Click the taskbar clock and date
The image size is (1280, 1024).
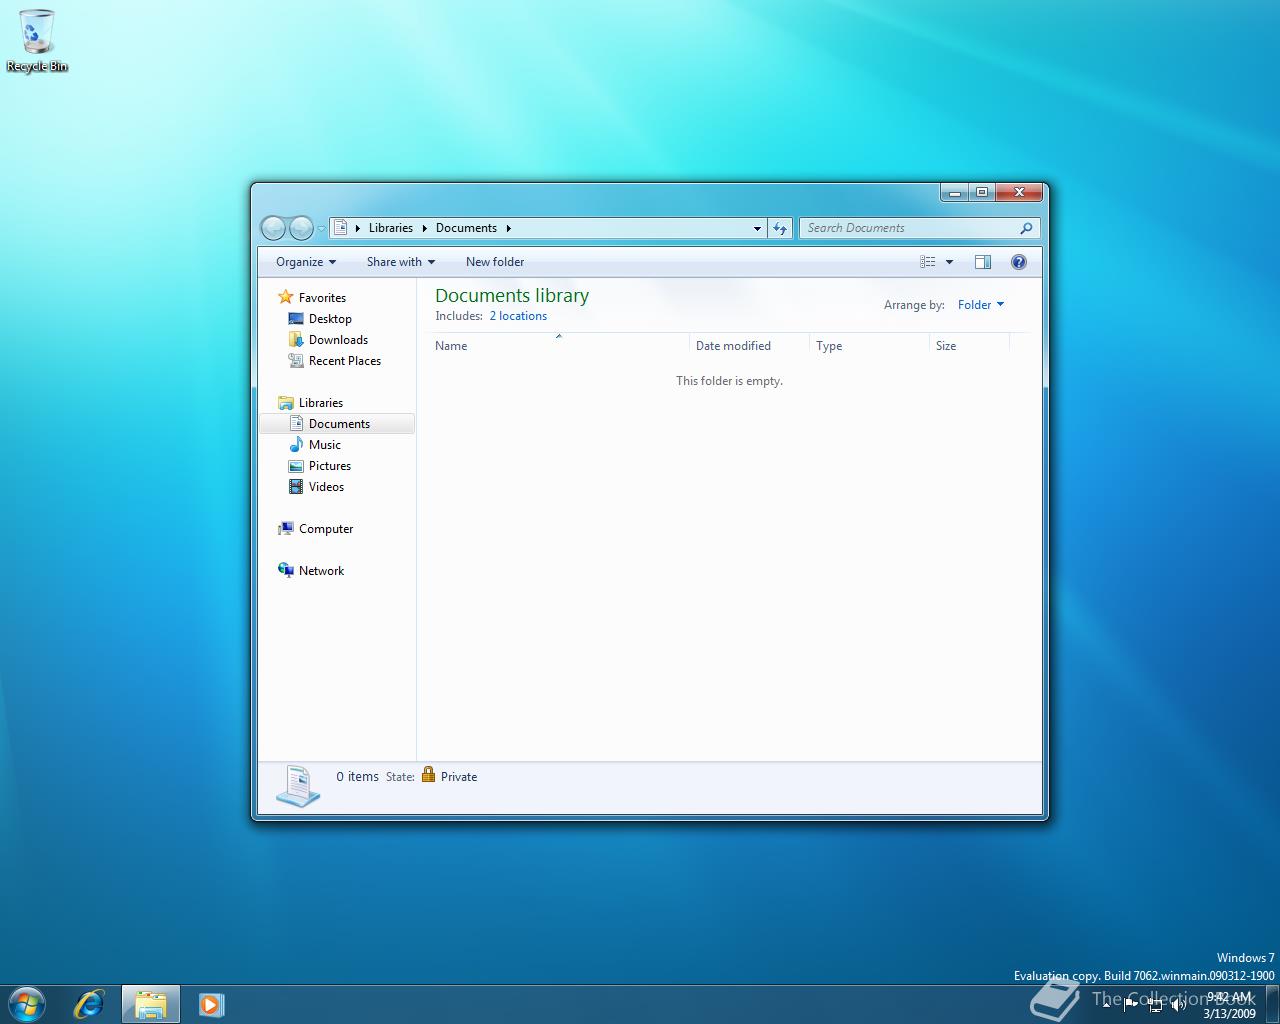pos(1229,1005)
